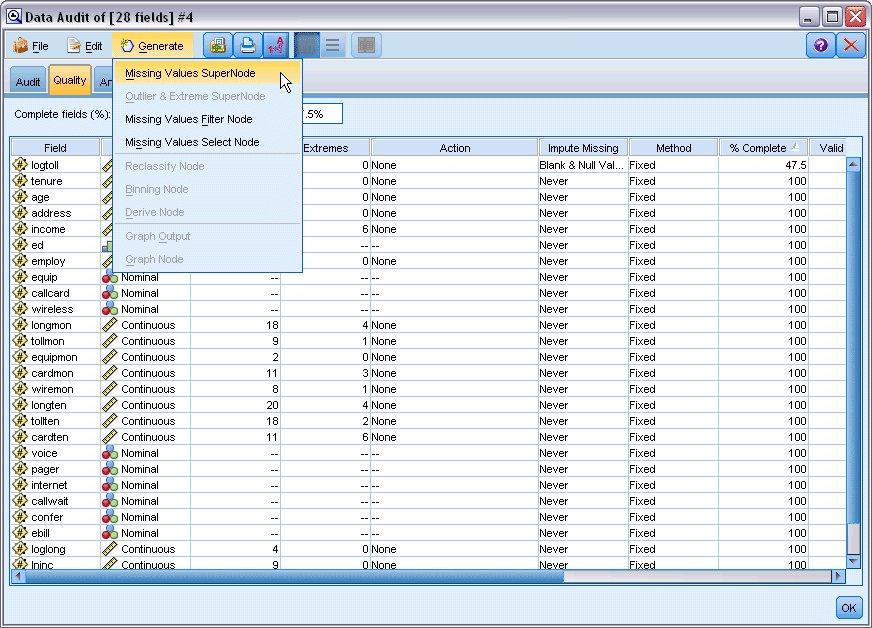Select the equipmon field name
The width and height of the screenshot is (872, 628).
[x=54, y=357]
